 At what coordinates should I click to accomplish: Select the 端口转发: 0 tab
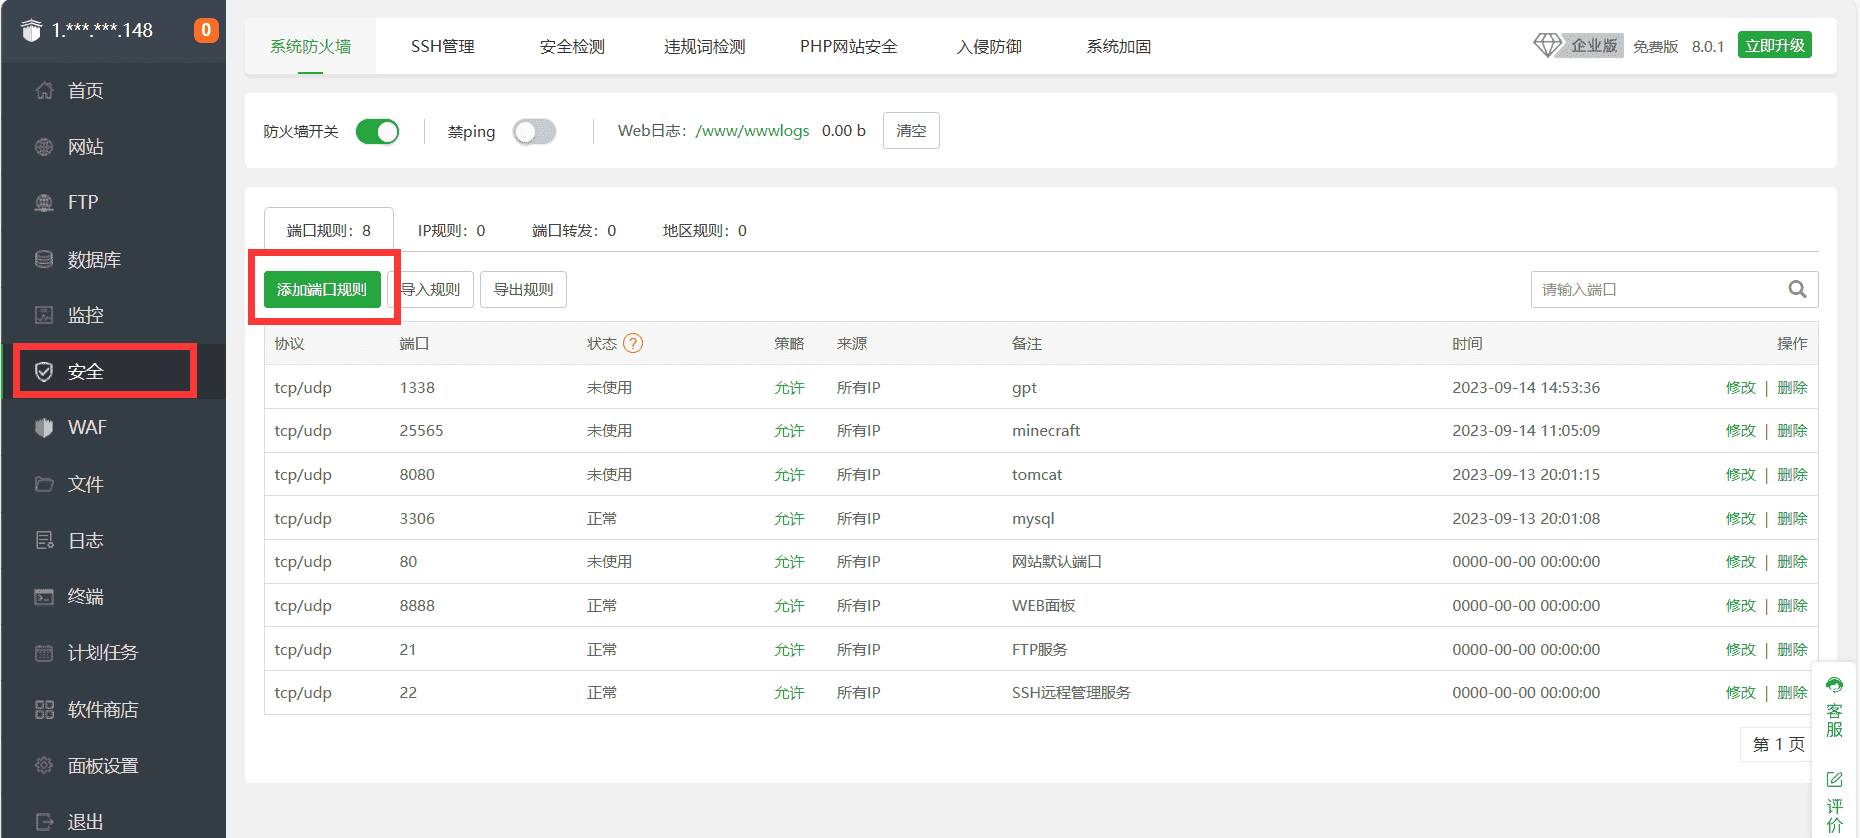click(x=574, y=230)
